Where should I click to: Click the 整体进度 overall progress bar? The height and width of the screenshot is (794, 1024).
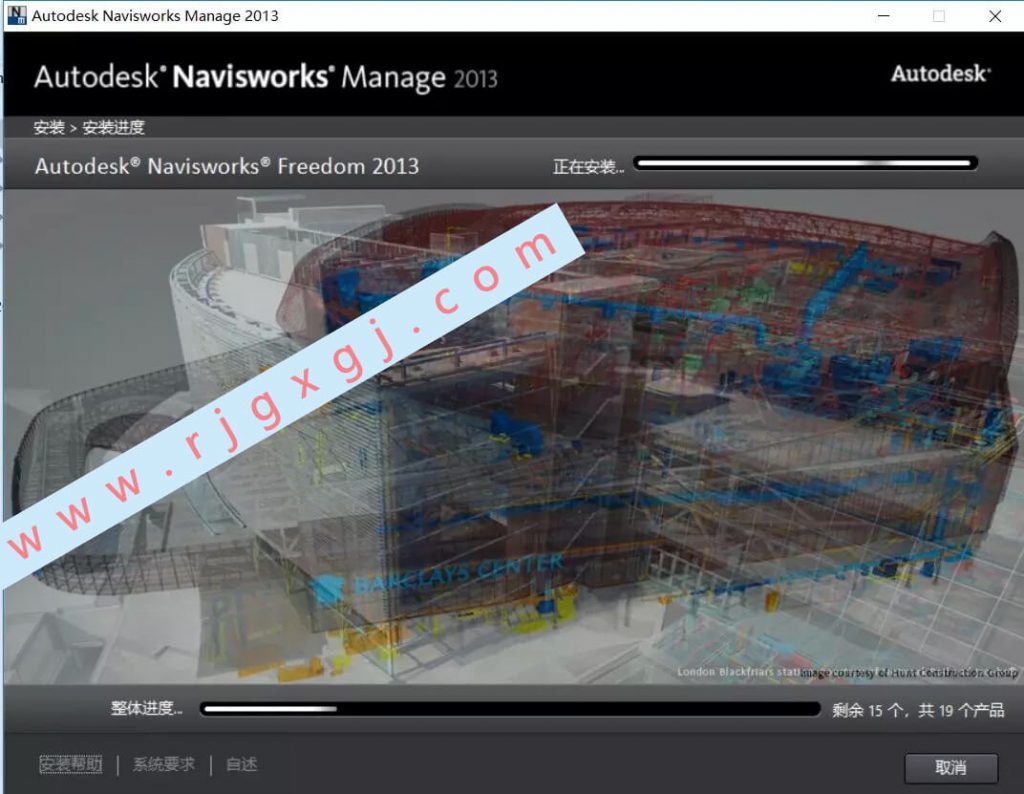tap(510, 709)
